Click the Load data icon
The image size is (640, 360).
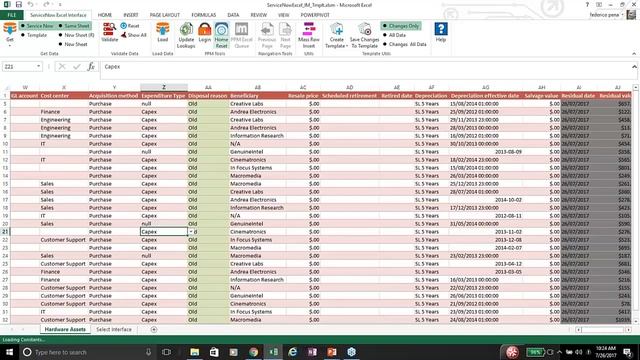tap(162, 30)
